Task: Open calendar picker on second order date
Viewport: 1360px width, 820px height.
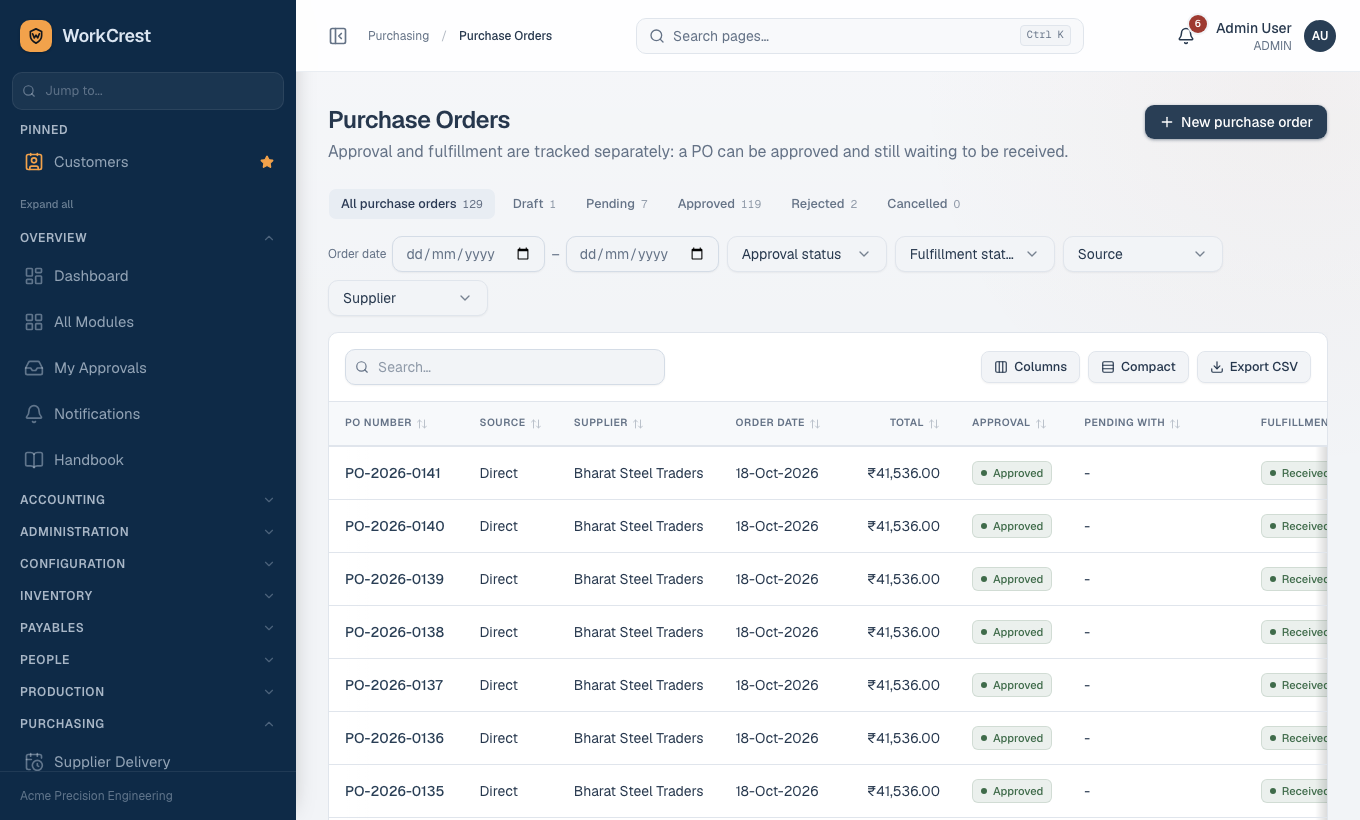Action: point(697,254)
